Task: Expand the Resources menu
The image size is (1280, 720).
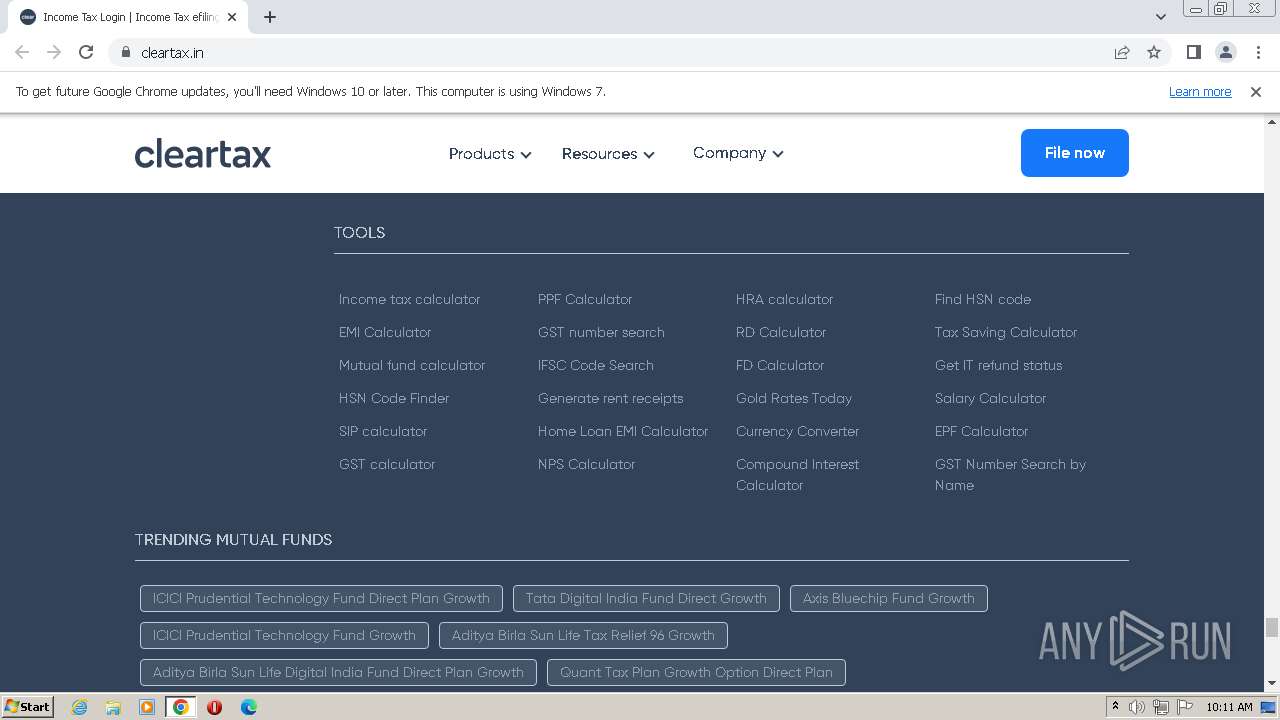Action: 608,154
